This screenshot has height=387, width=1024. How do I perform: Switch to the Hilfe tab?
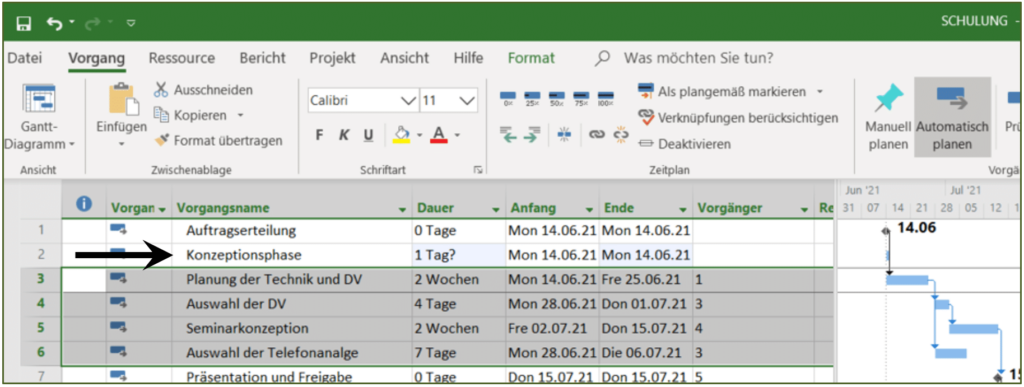pyautogui.click(x=469, y=58)
